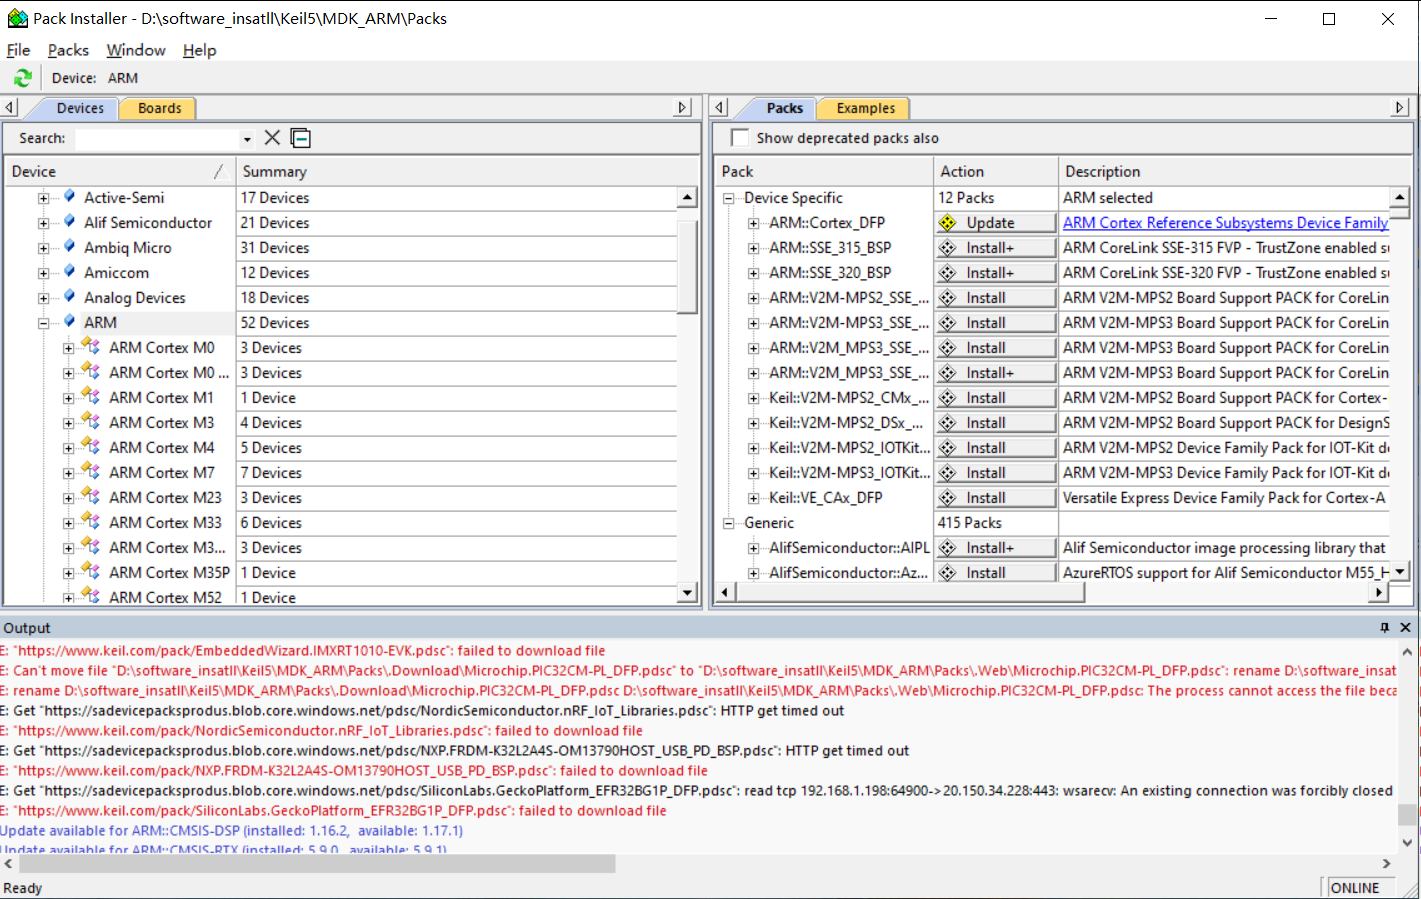Switch to the Boards tab
The image size is (1421, 899).
pos(159,108)
